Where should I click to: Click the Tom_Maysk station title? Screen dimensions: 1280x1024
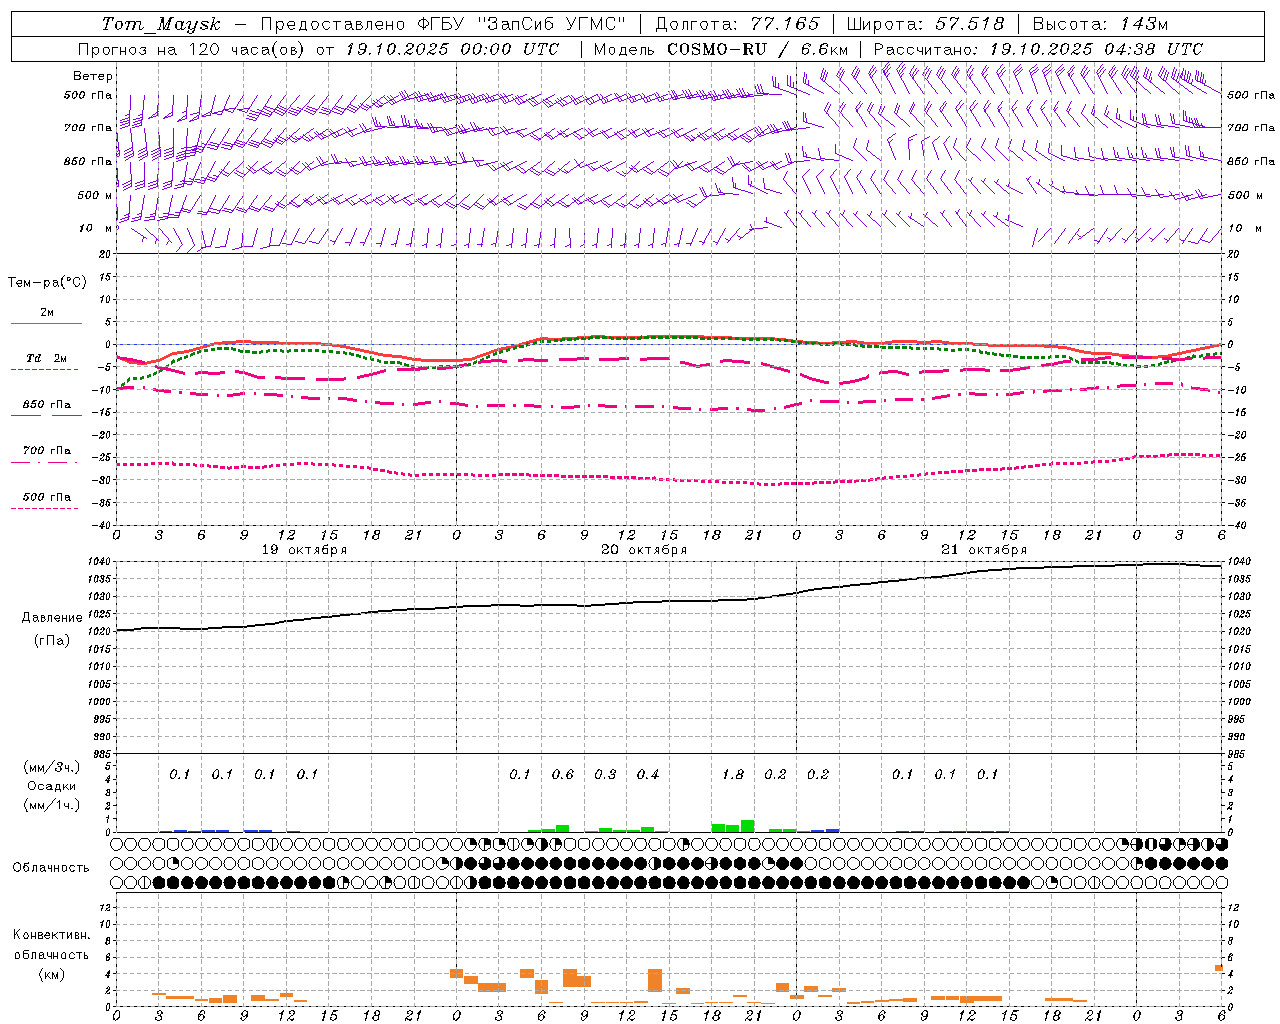tap(161, 24)
